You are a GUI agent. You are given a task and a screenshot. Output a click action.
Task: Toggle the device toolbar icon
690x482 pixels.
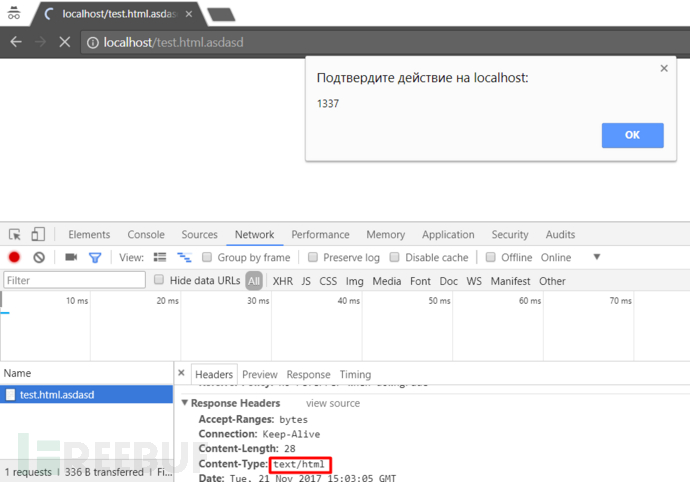click(x=38, y=234)
